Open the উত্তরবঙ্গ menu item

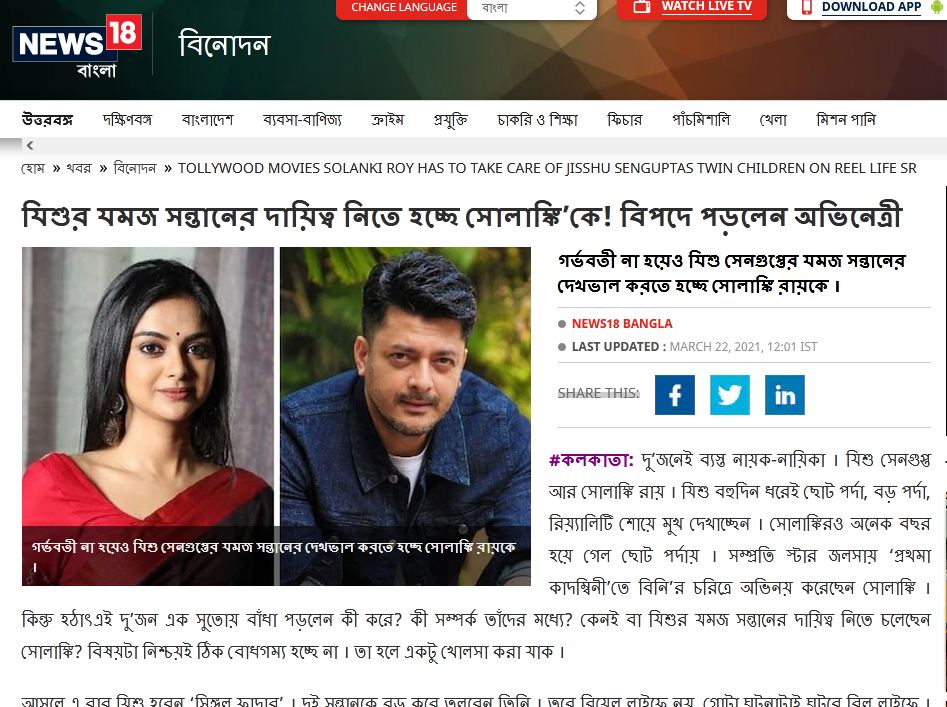(47, 120)
